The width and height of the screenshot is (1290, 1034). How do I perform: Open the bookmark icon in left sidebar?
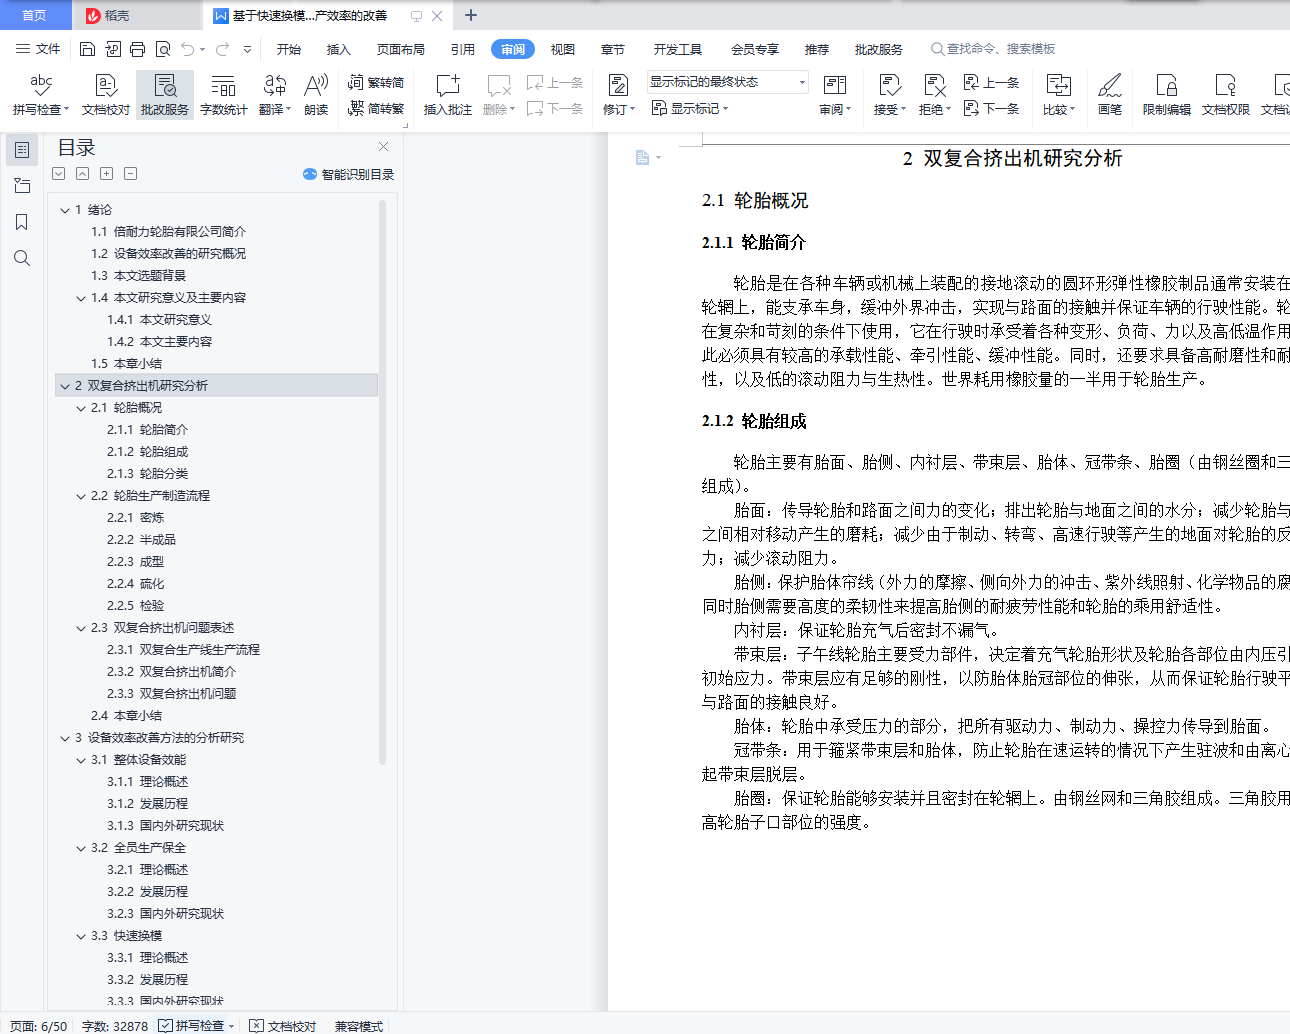22,222
